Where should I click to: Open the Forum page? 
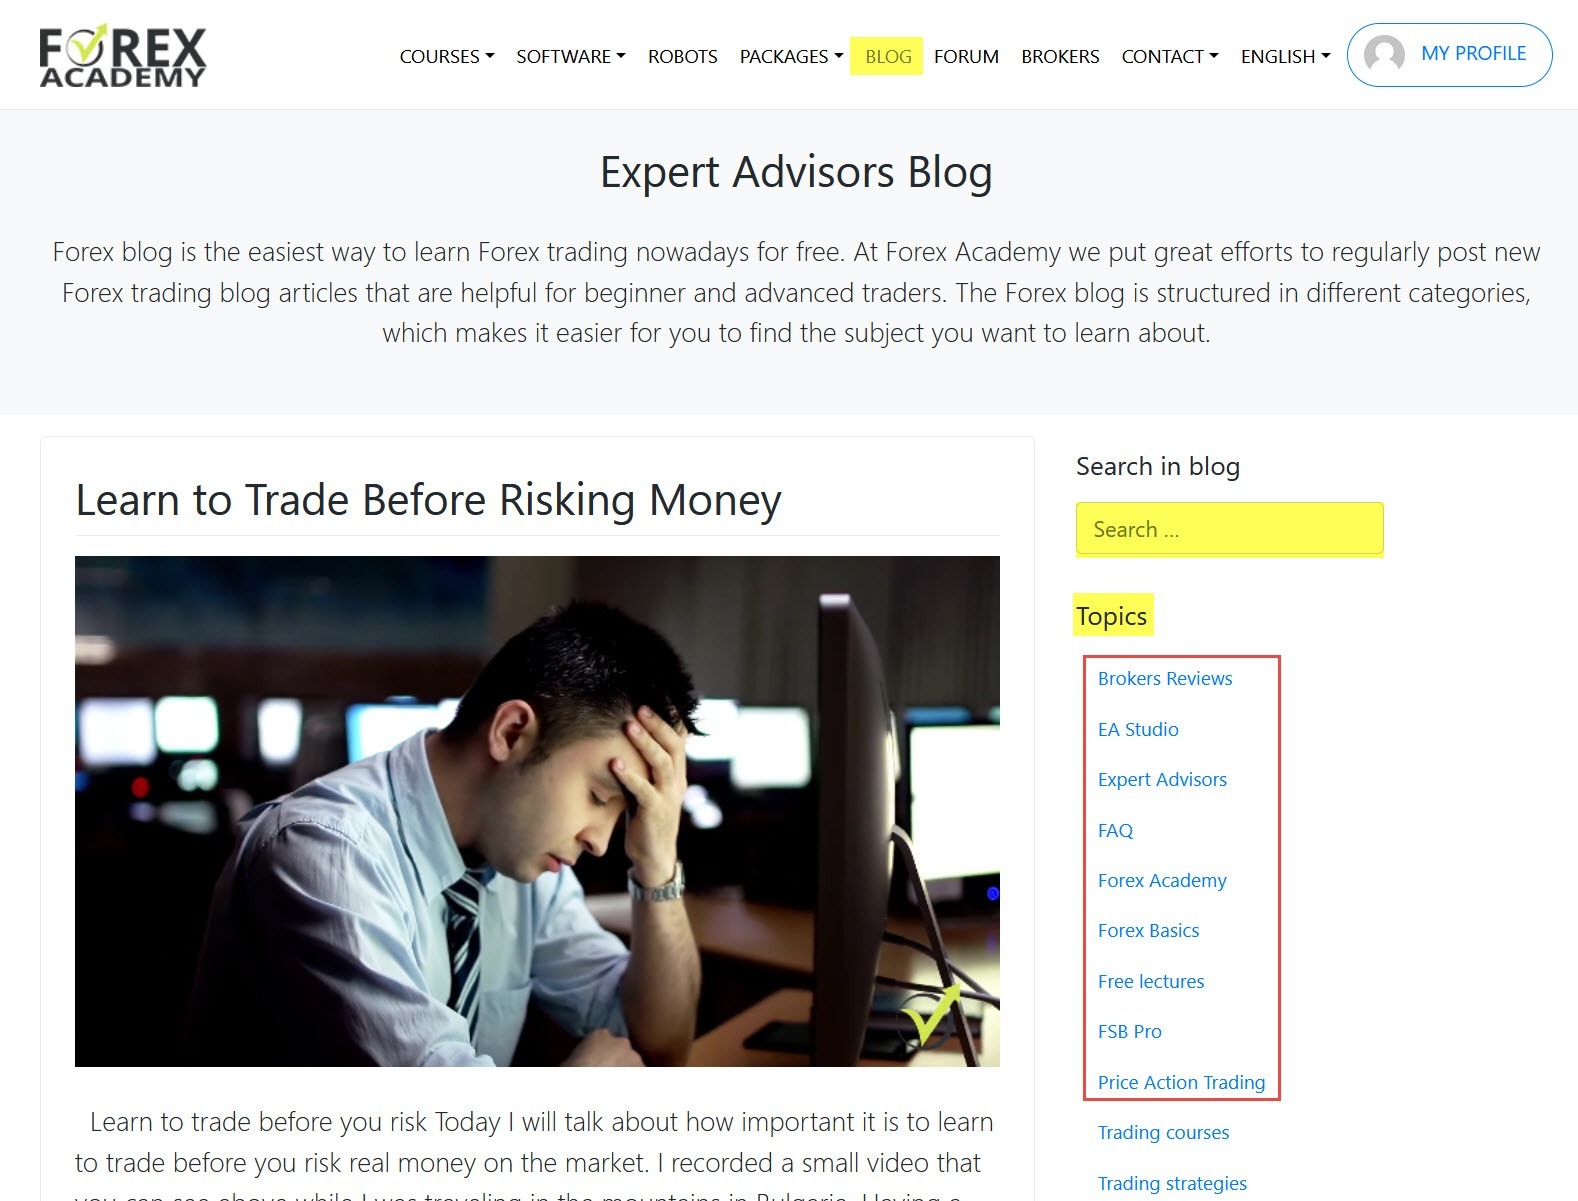966,56
